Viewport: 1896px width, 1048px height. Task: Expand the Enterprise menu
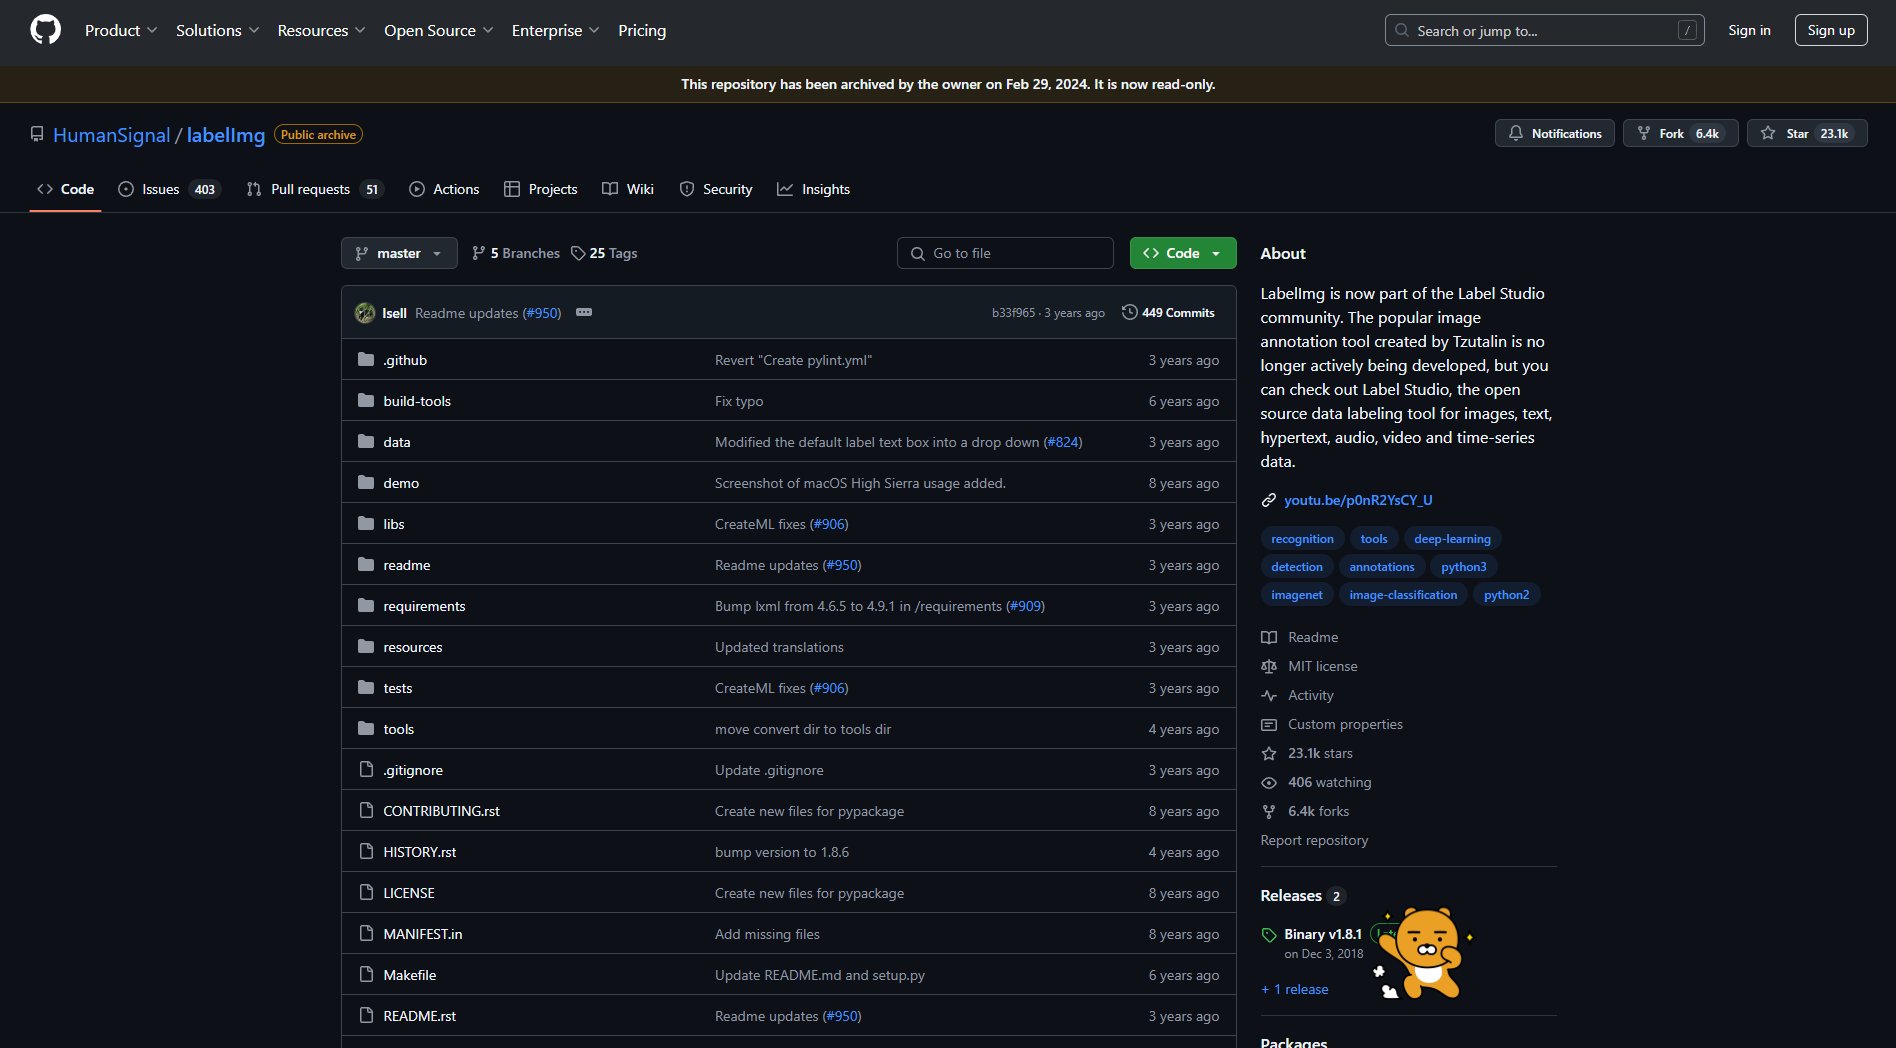click(555, 30)
